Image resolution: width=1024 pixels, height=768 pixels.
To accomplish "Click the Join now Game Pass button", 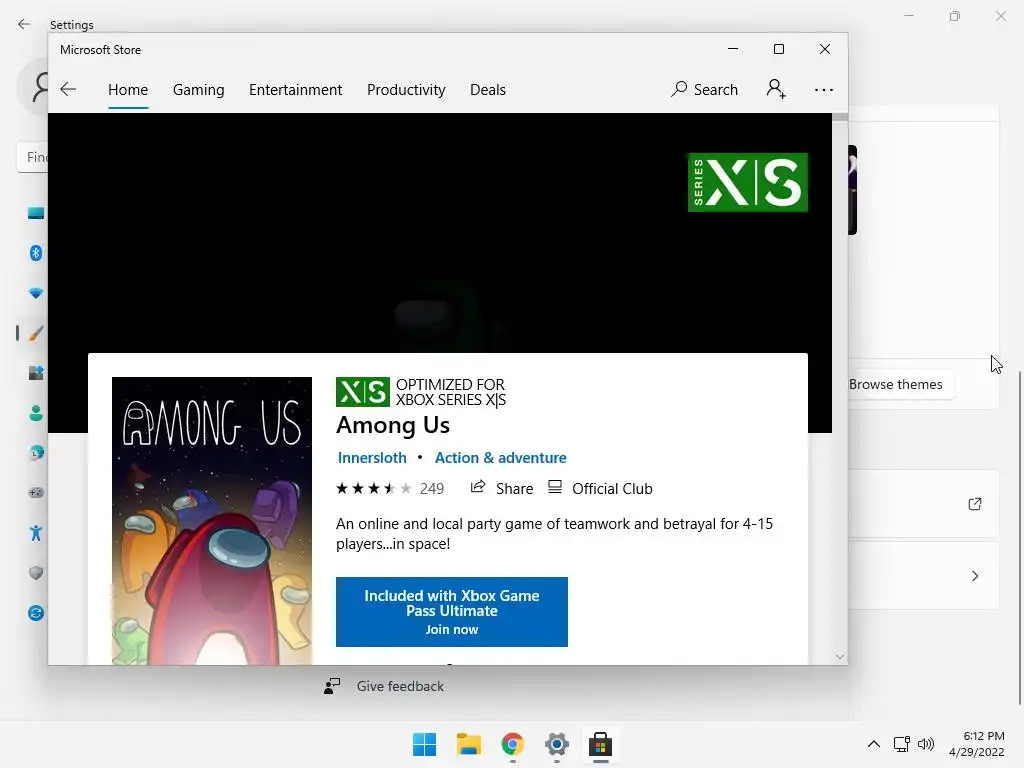I will [452, 612].
